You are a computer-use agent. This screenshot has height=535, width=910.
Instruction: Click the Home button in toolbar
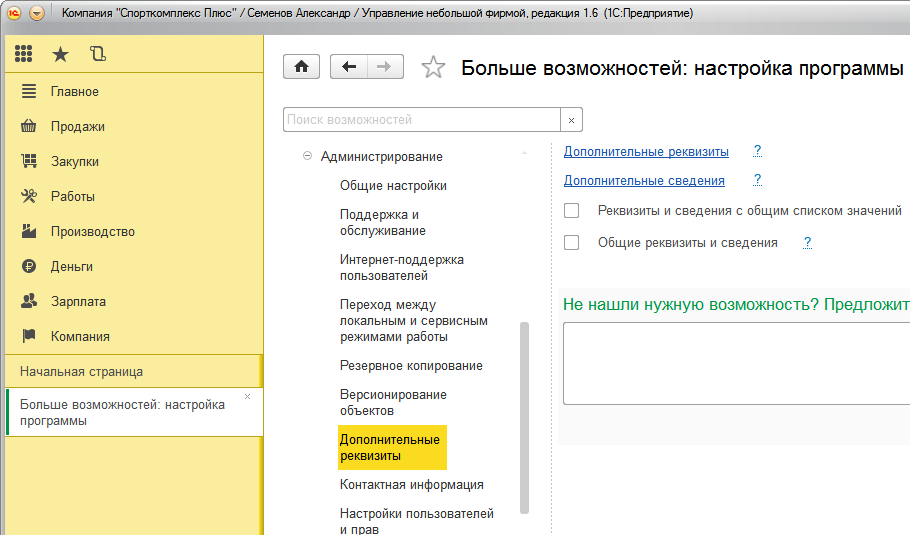tap(301, 67)
